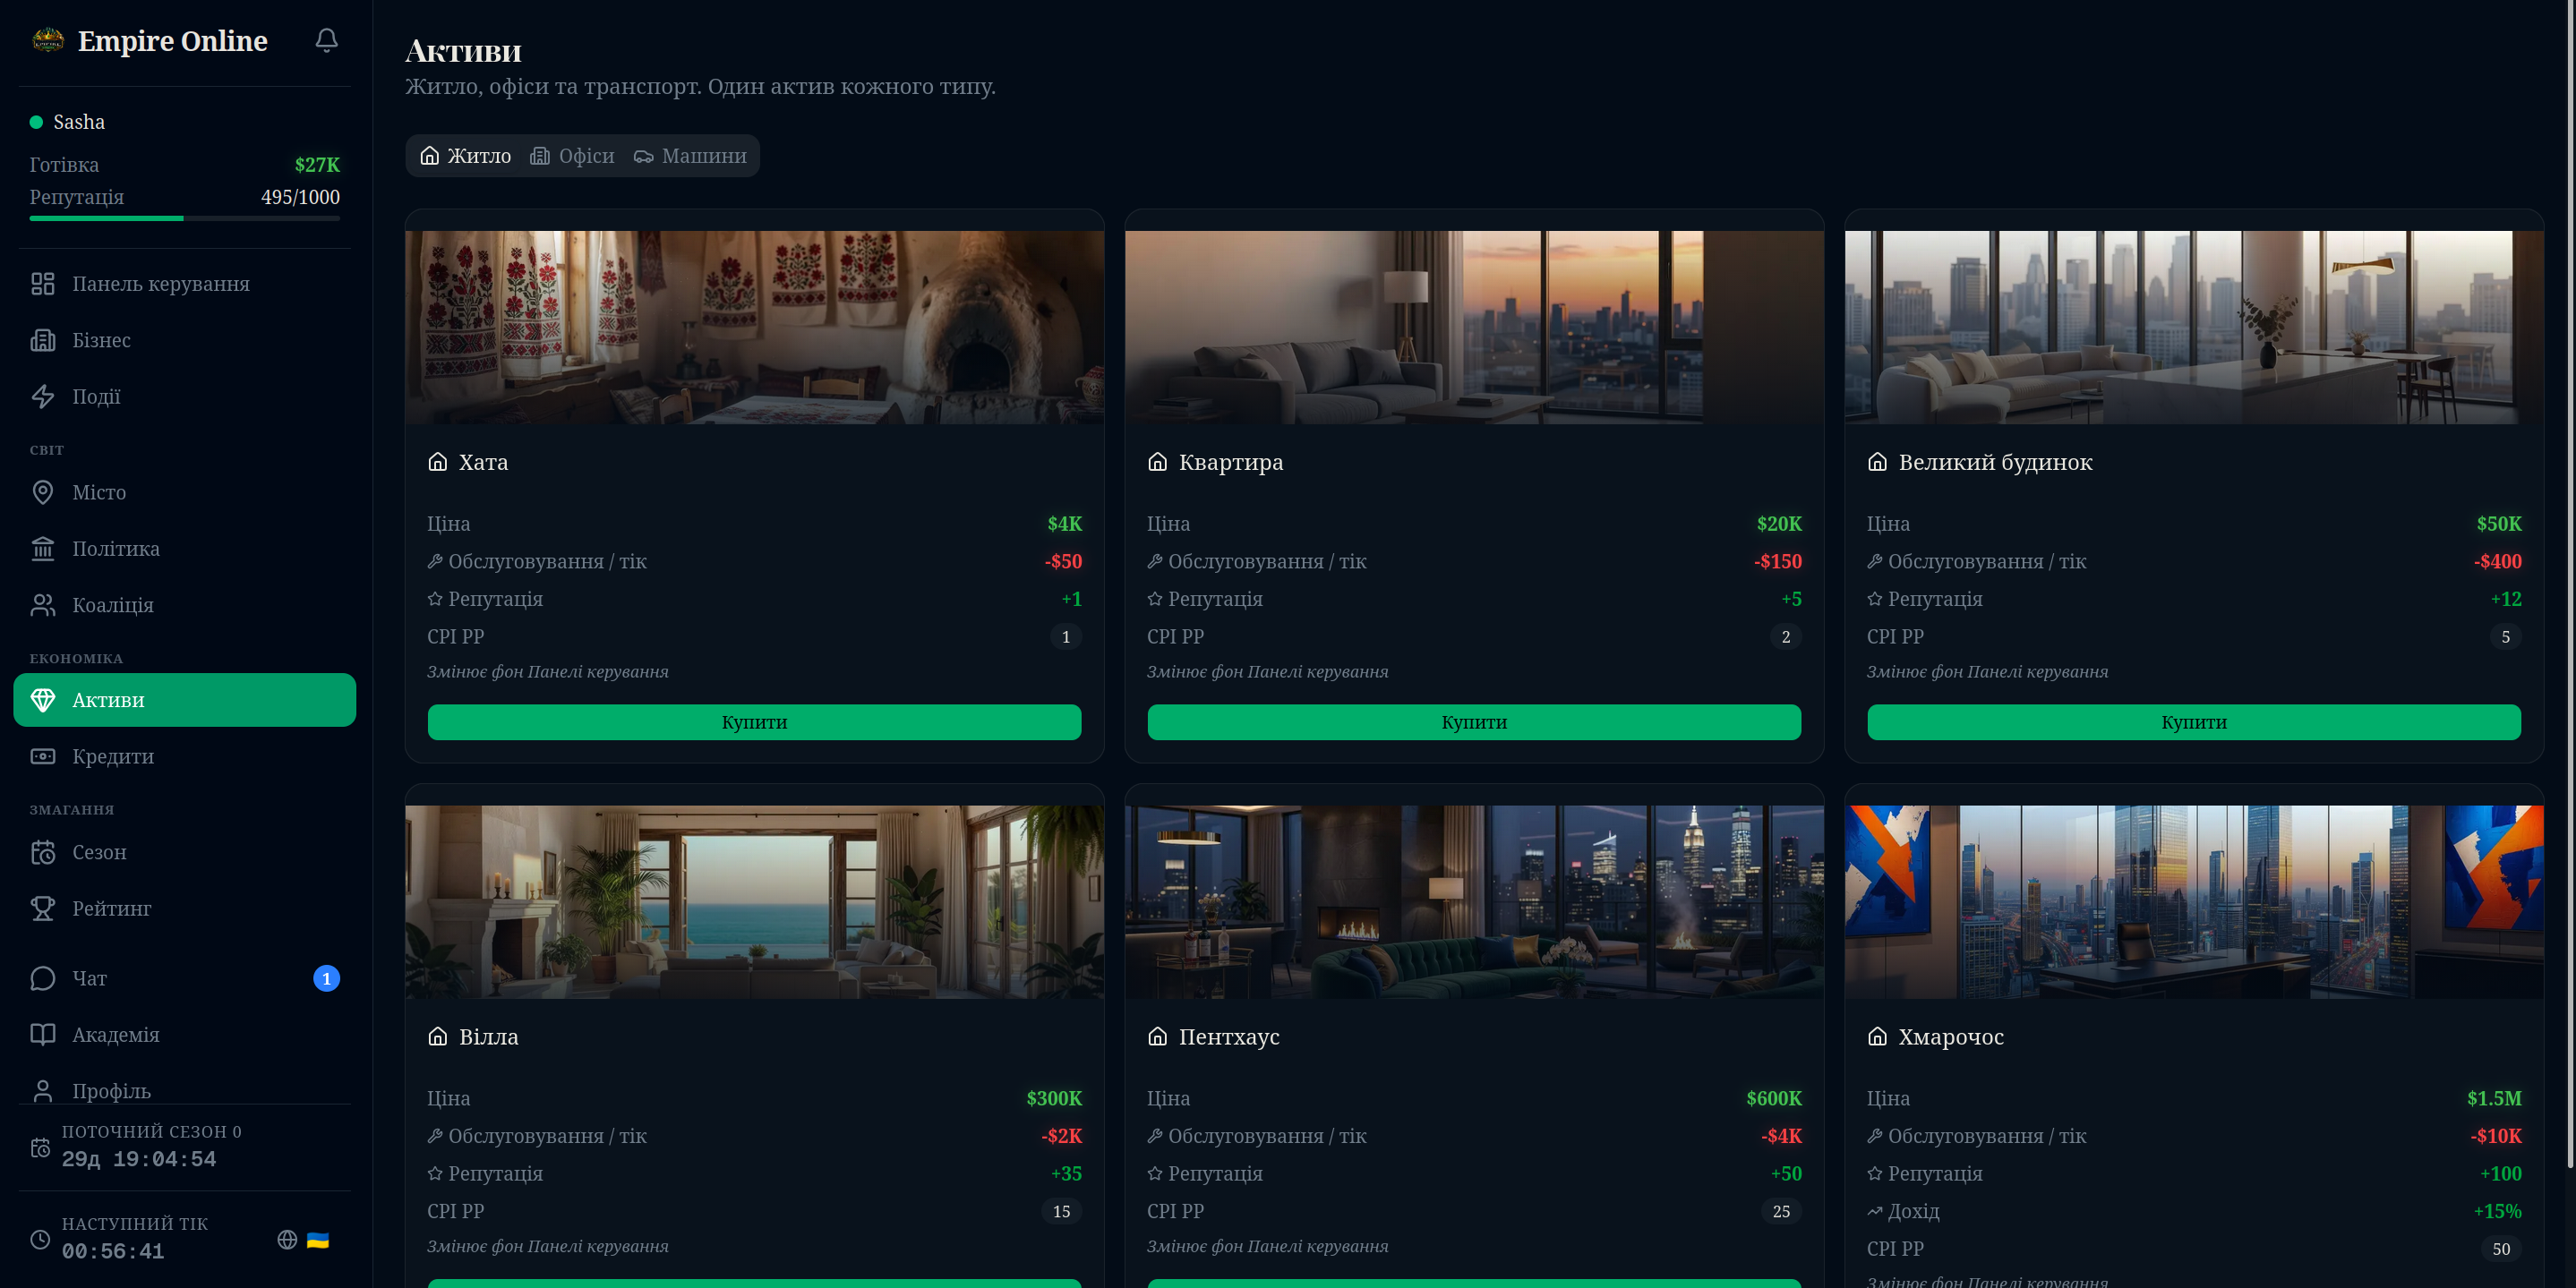Click the notification bell icon
The image size is (2576, 1288).
point(326,40)
